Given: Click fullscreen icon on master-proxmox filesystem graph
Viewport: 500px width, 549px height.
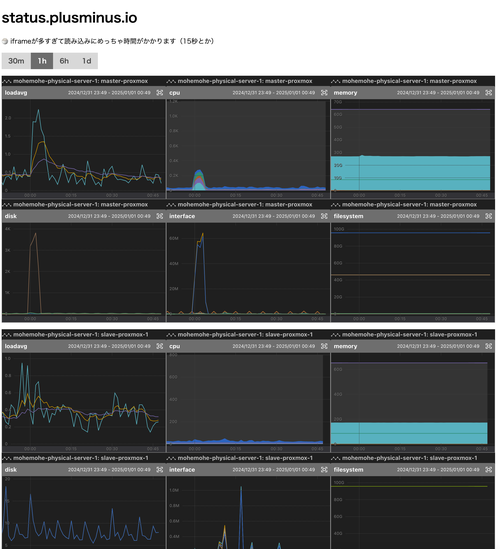Looking at the screenshot, I should 489,216.
